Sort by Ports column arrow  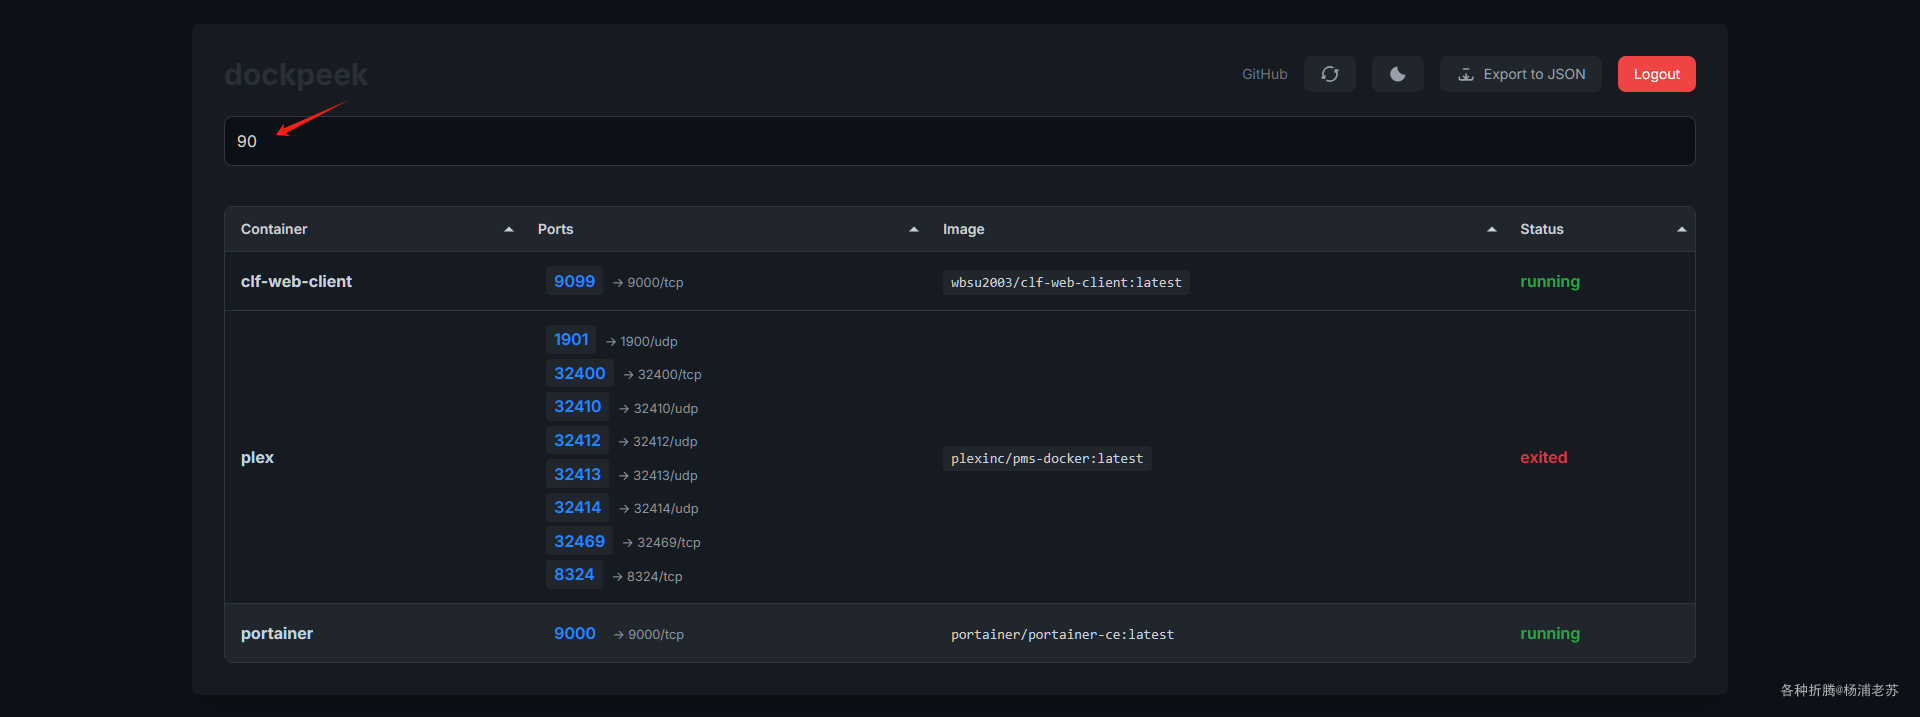tap(914, 229)
